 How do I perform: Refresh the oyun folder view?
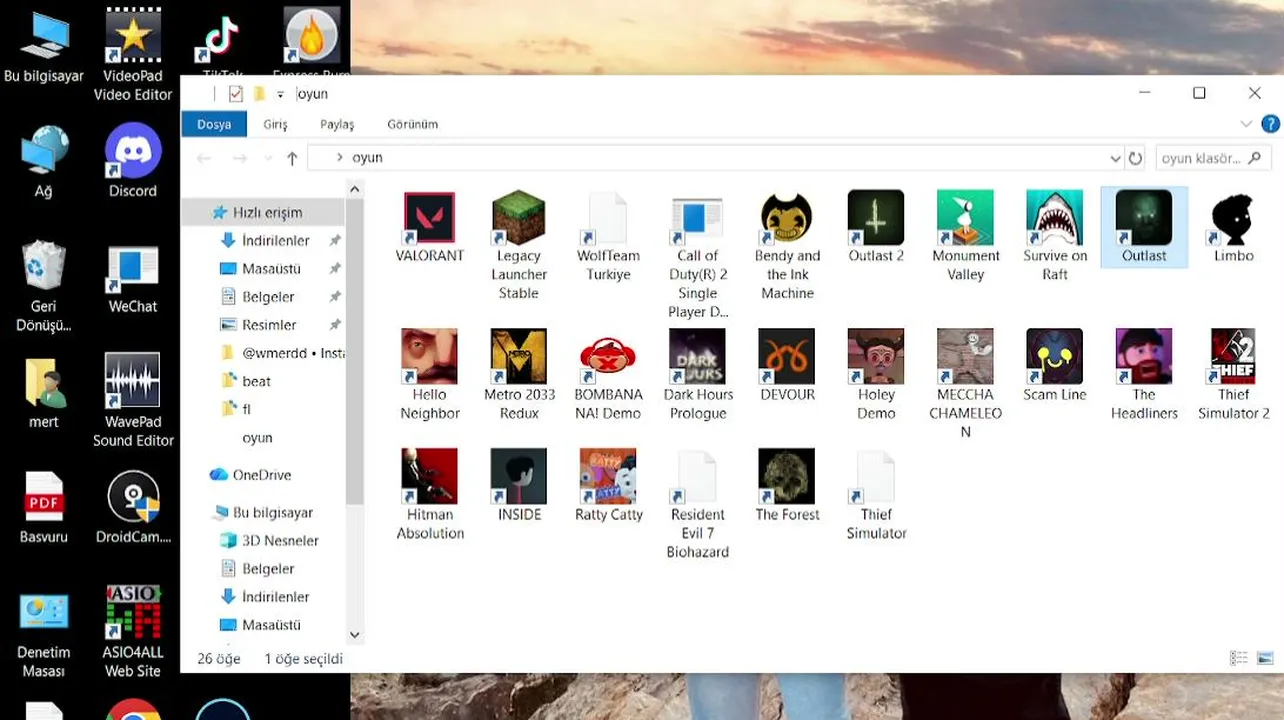1135,158
